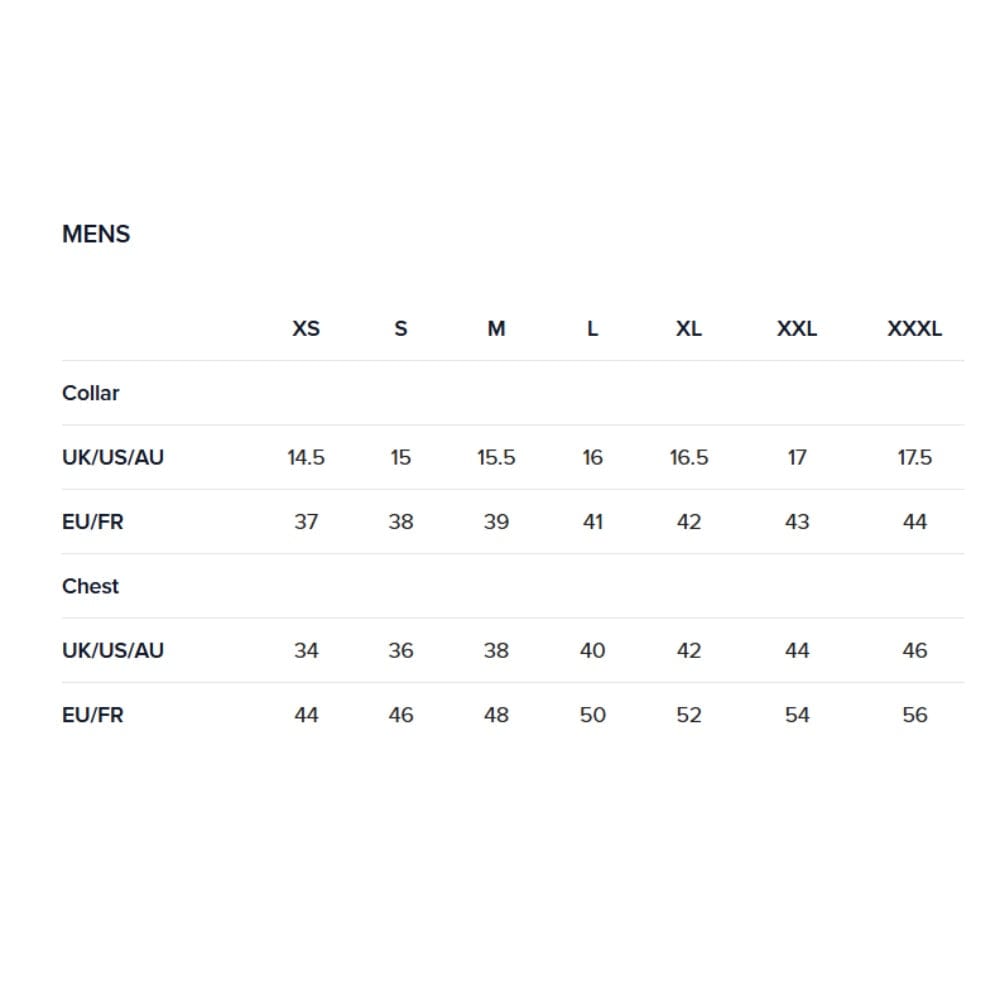Select the S size column header

tap(401, 328)
